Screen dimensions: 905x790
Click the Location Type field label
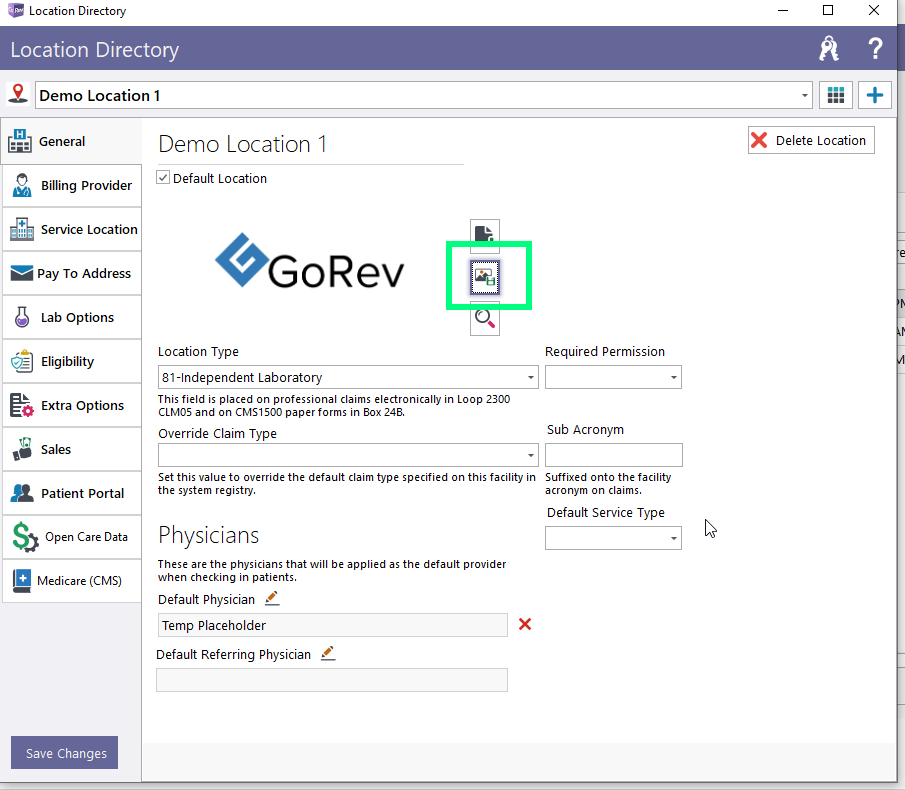point(198,351)
